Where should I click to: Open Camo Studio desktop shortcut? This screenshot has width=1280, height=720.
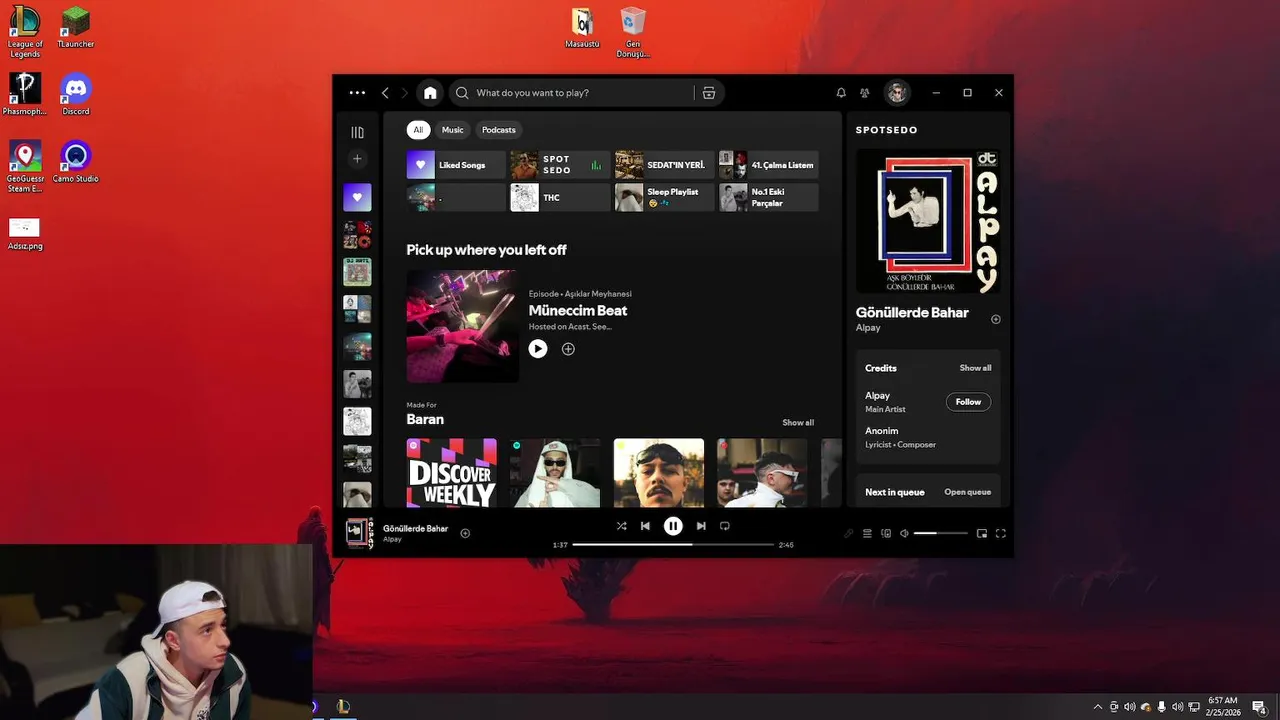coord(76,162)
